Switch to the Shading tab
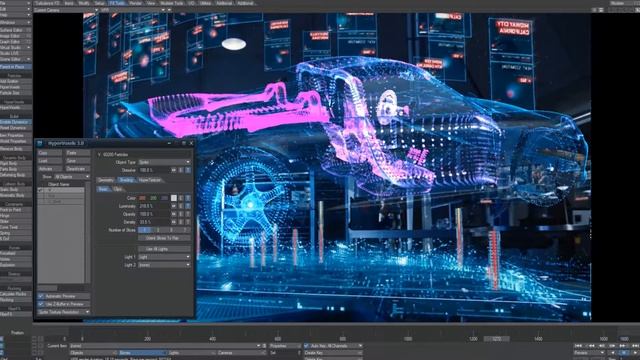This screenshot has height=360, width=640. click(127, 180)
